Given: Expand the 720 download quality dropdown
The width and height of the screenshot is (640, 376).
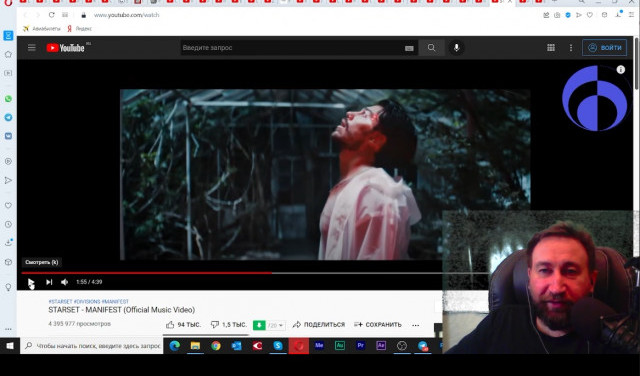Looking at the screenshot, I should (275, 325).
